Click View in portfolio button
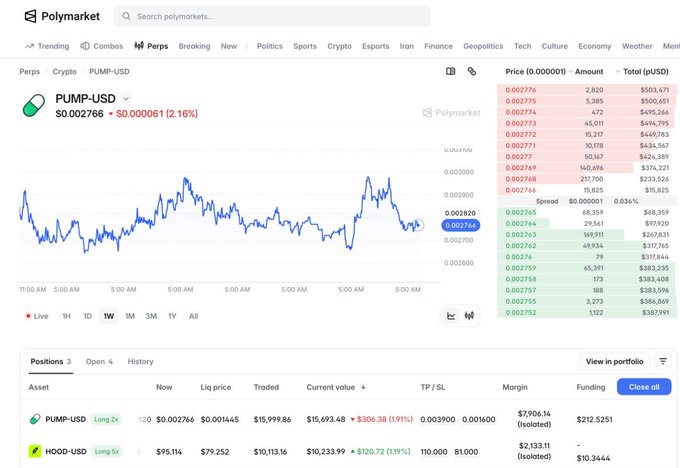680x468 pixels. 615,361
